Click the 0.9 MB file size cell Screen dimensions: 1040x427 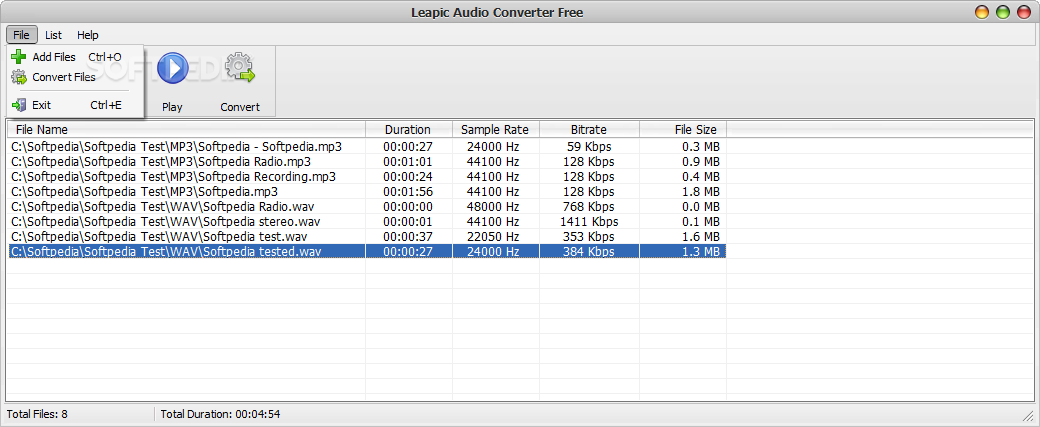point(701,161)
